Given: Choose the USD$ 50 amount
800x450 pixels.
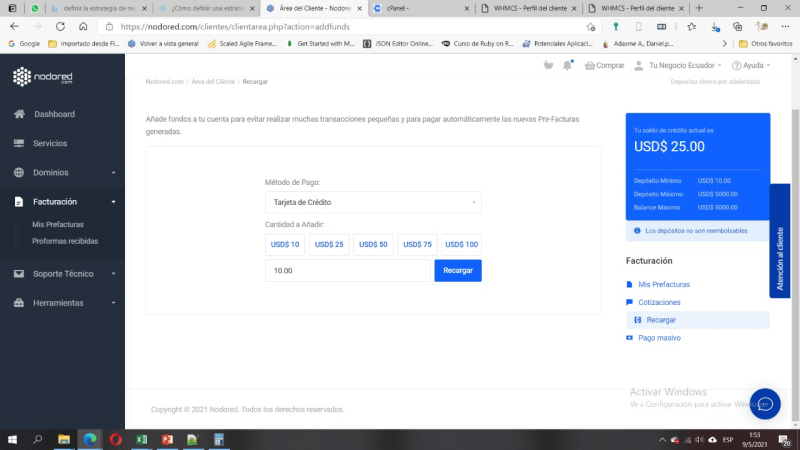Looking at the screenshot, I should pyautogui.click(x=373, y=244).
